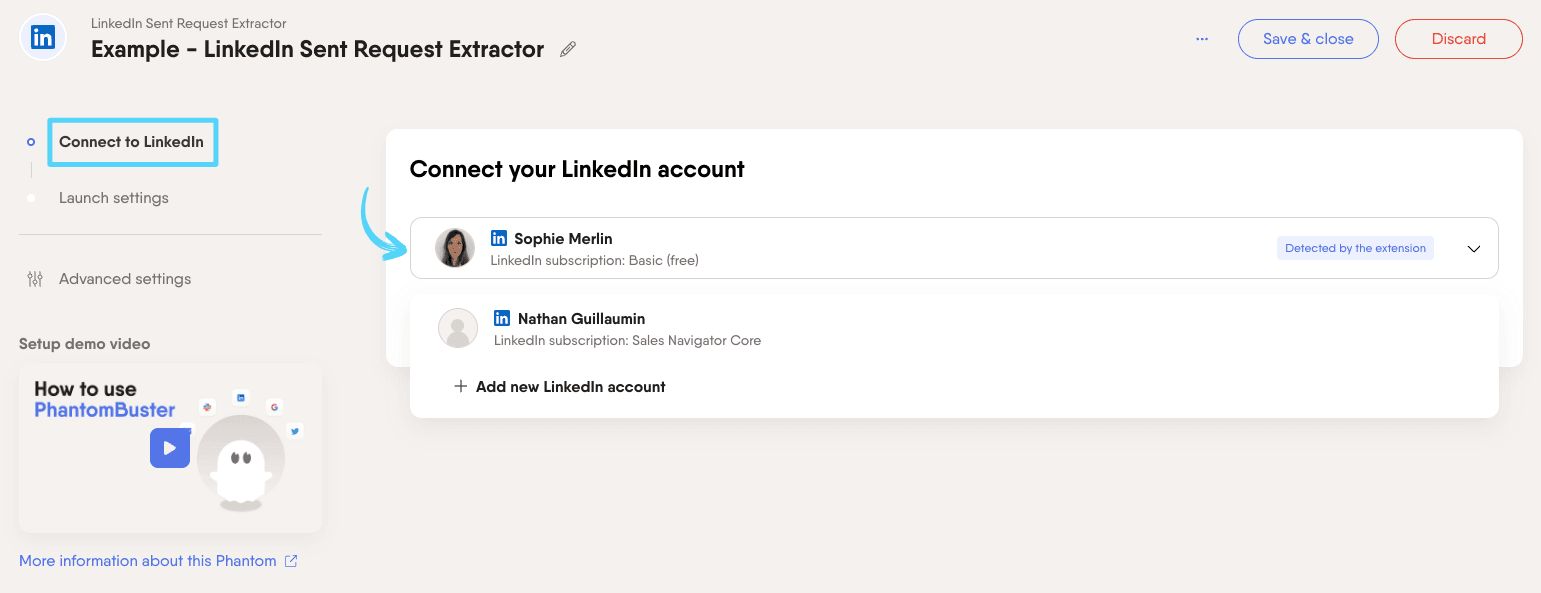Click the Example - LinkedIn Sent Request Extractor title

click(x=317, y=49)
